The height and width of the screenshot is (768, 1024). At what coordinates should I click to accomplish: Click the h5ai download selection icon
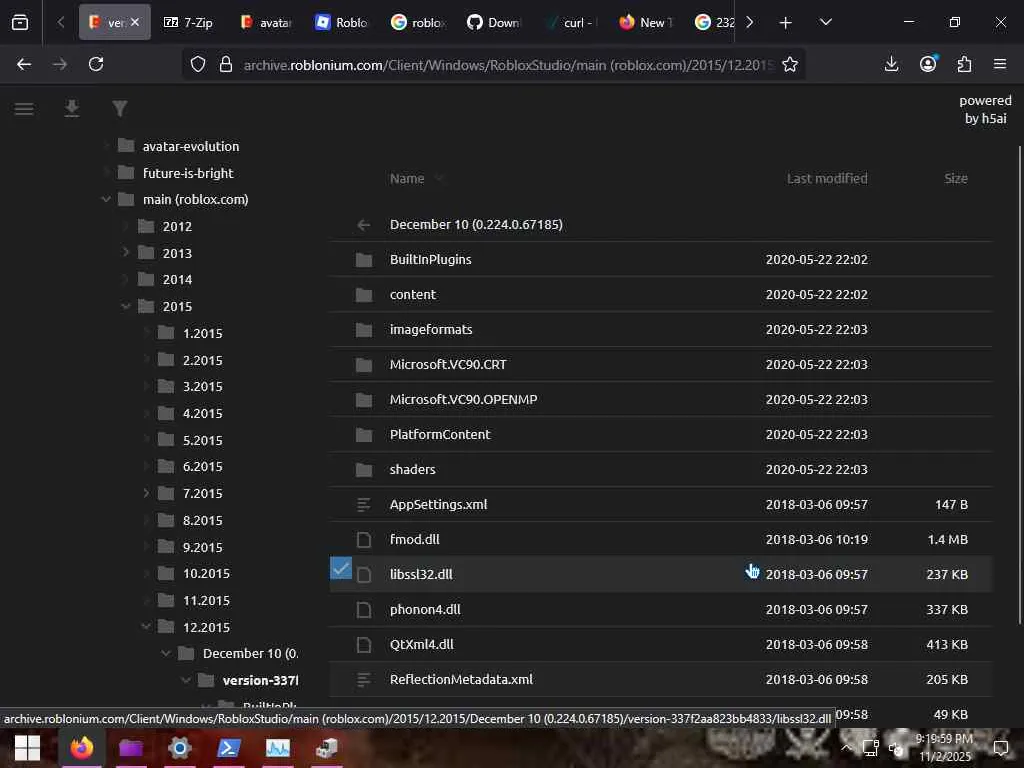[x=72, y=108]
